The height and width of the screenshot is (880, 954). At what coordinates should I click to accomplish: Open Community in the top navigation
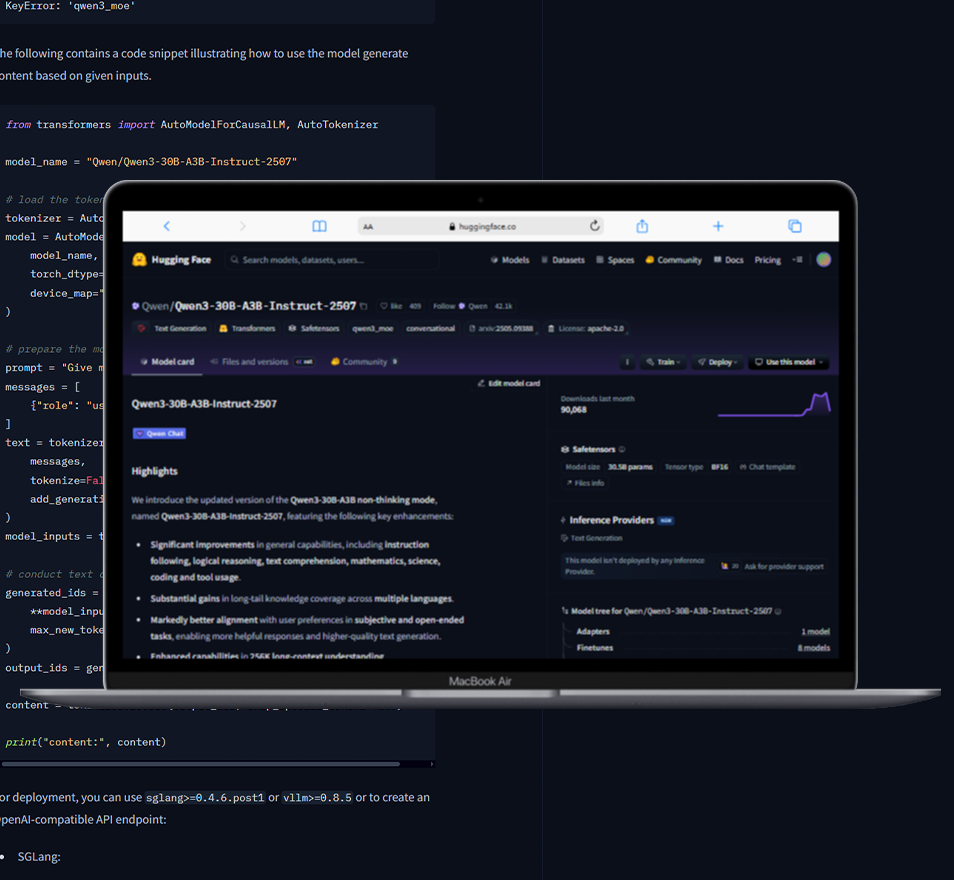pos(674,260)
